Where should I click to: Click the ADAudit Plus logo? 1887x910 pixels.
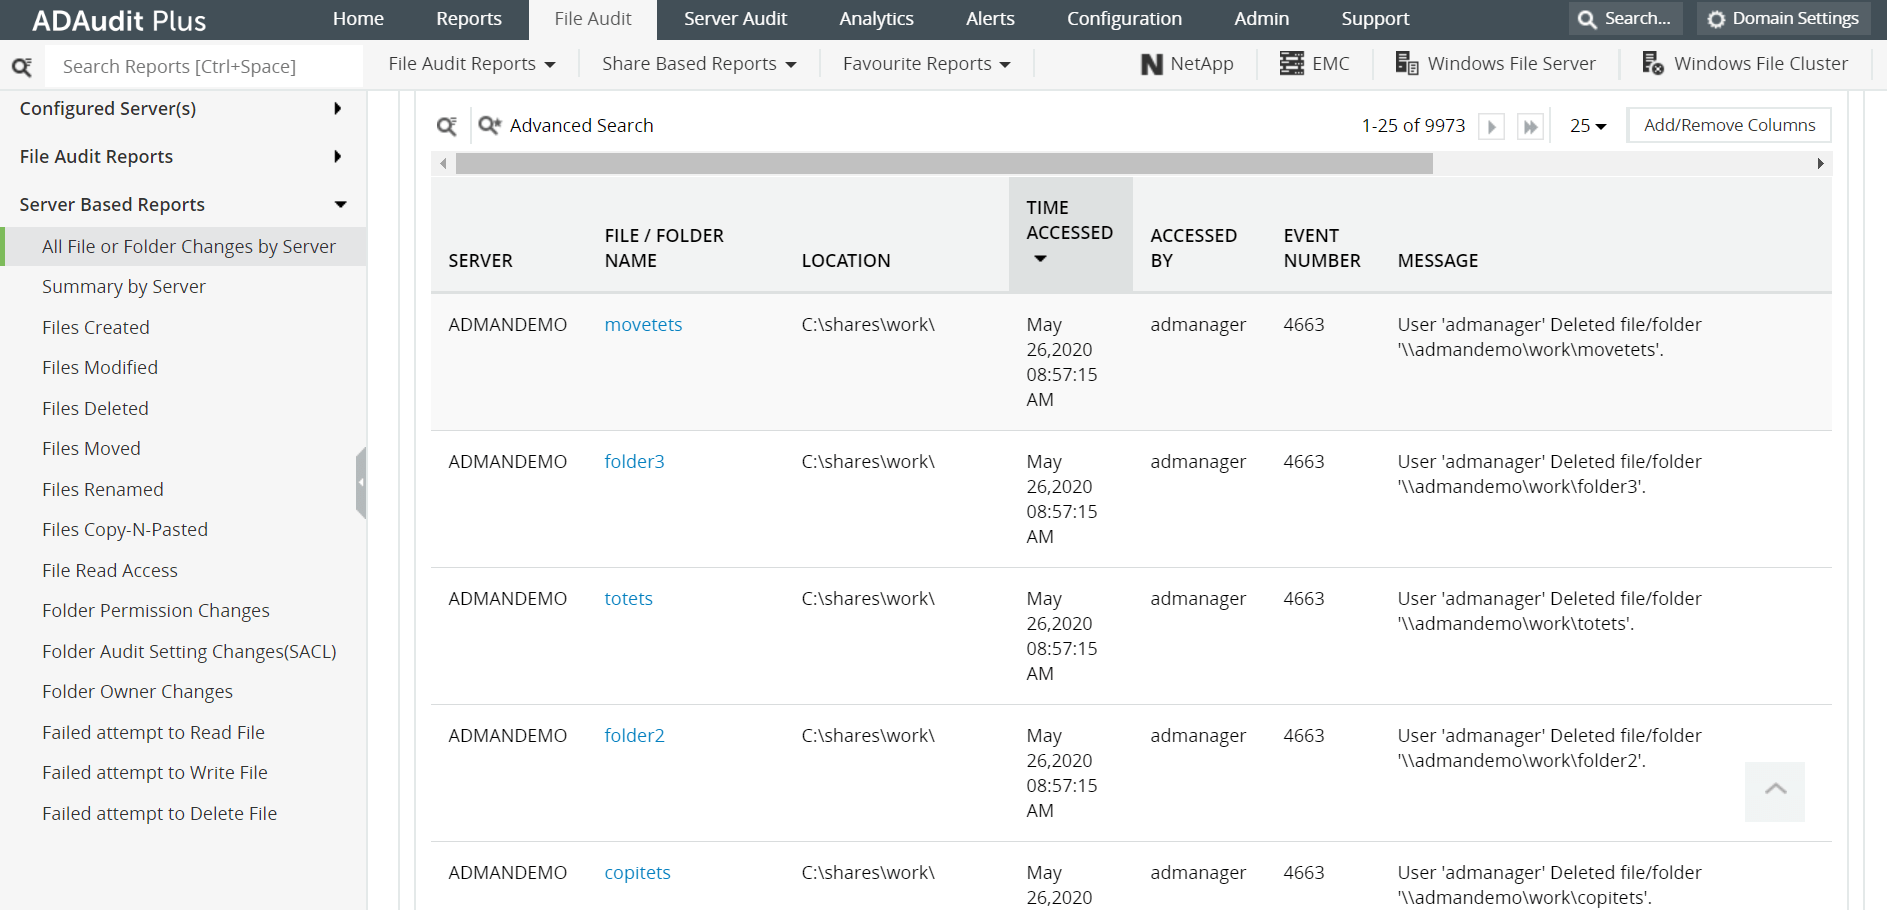[x=119, y=20]
